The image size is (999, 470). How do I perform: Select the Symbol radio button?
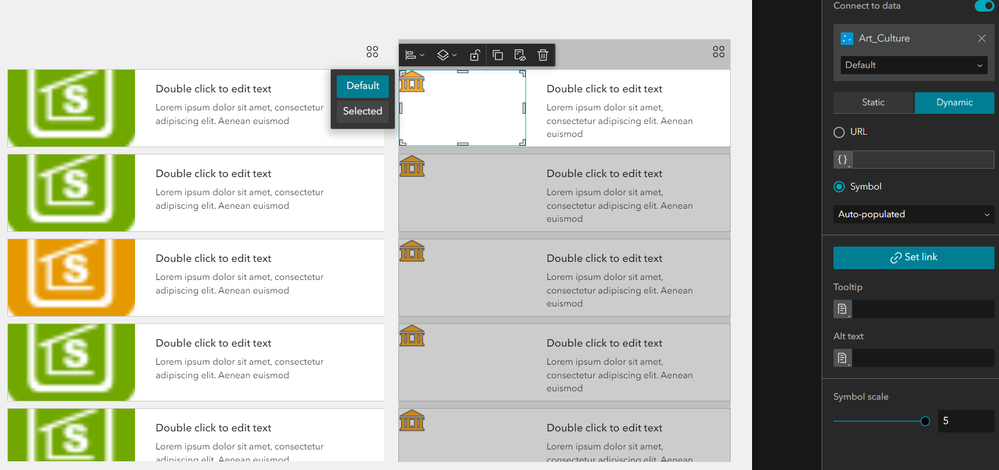pyautogui.click(x=839, y=187)
